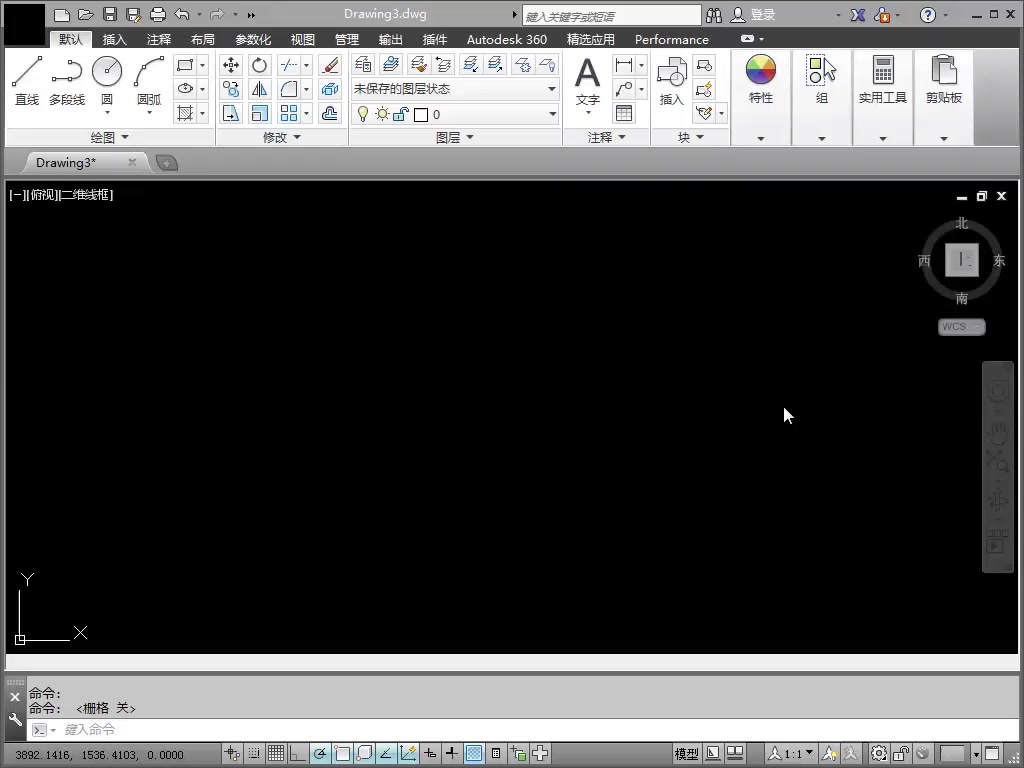
Task: Click the Model (模型) status bar button
Action: coord(686,754)
